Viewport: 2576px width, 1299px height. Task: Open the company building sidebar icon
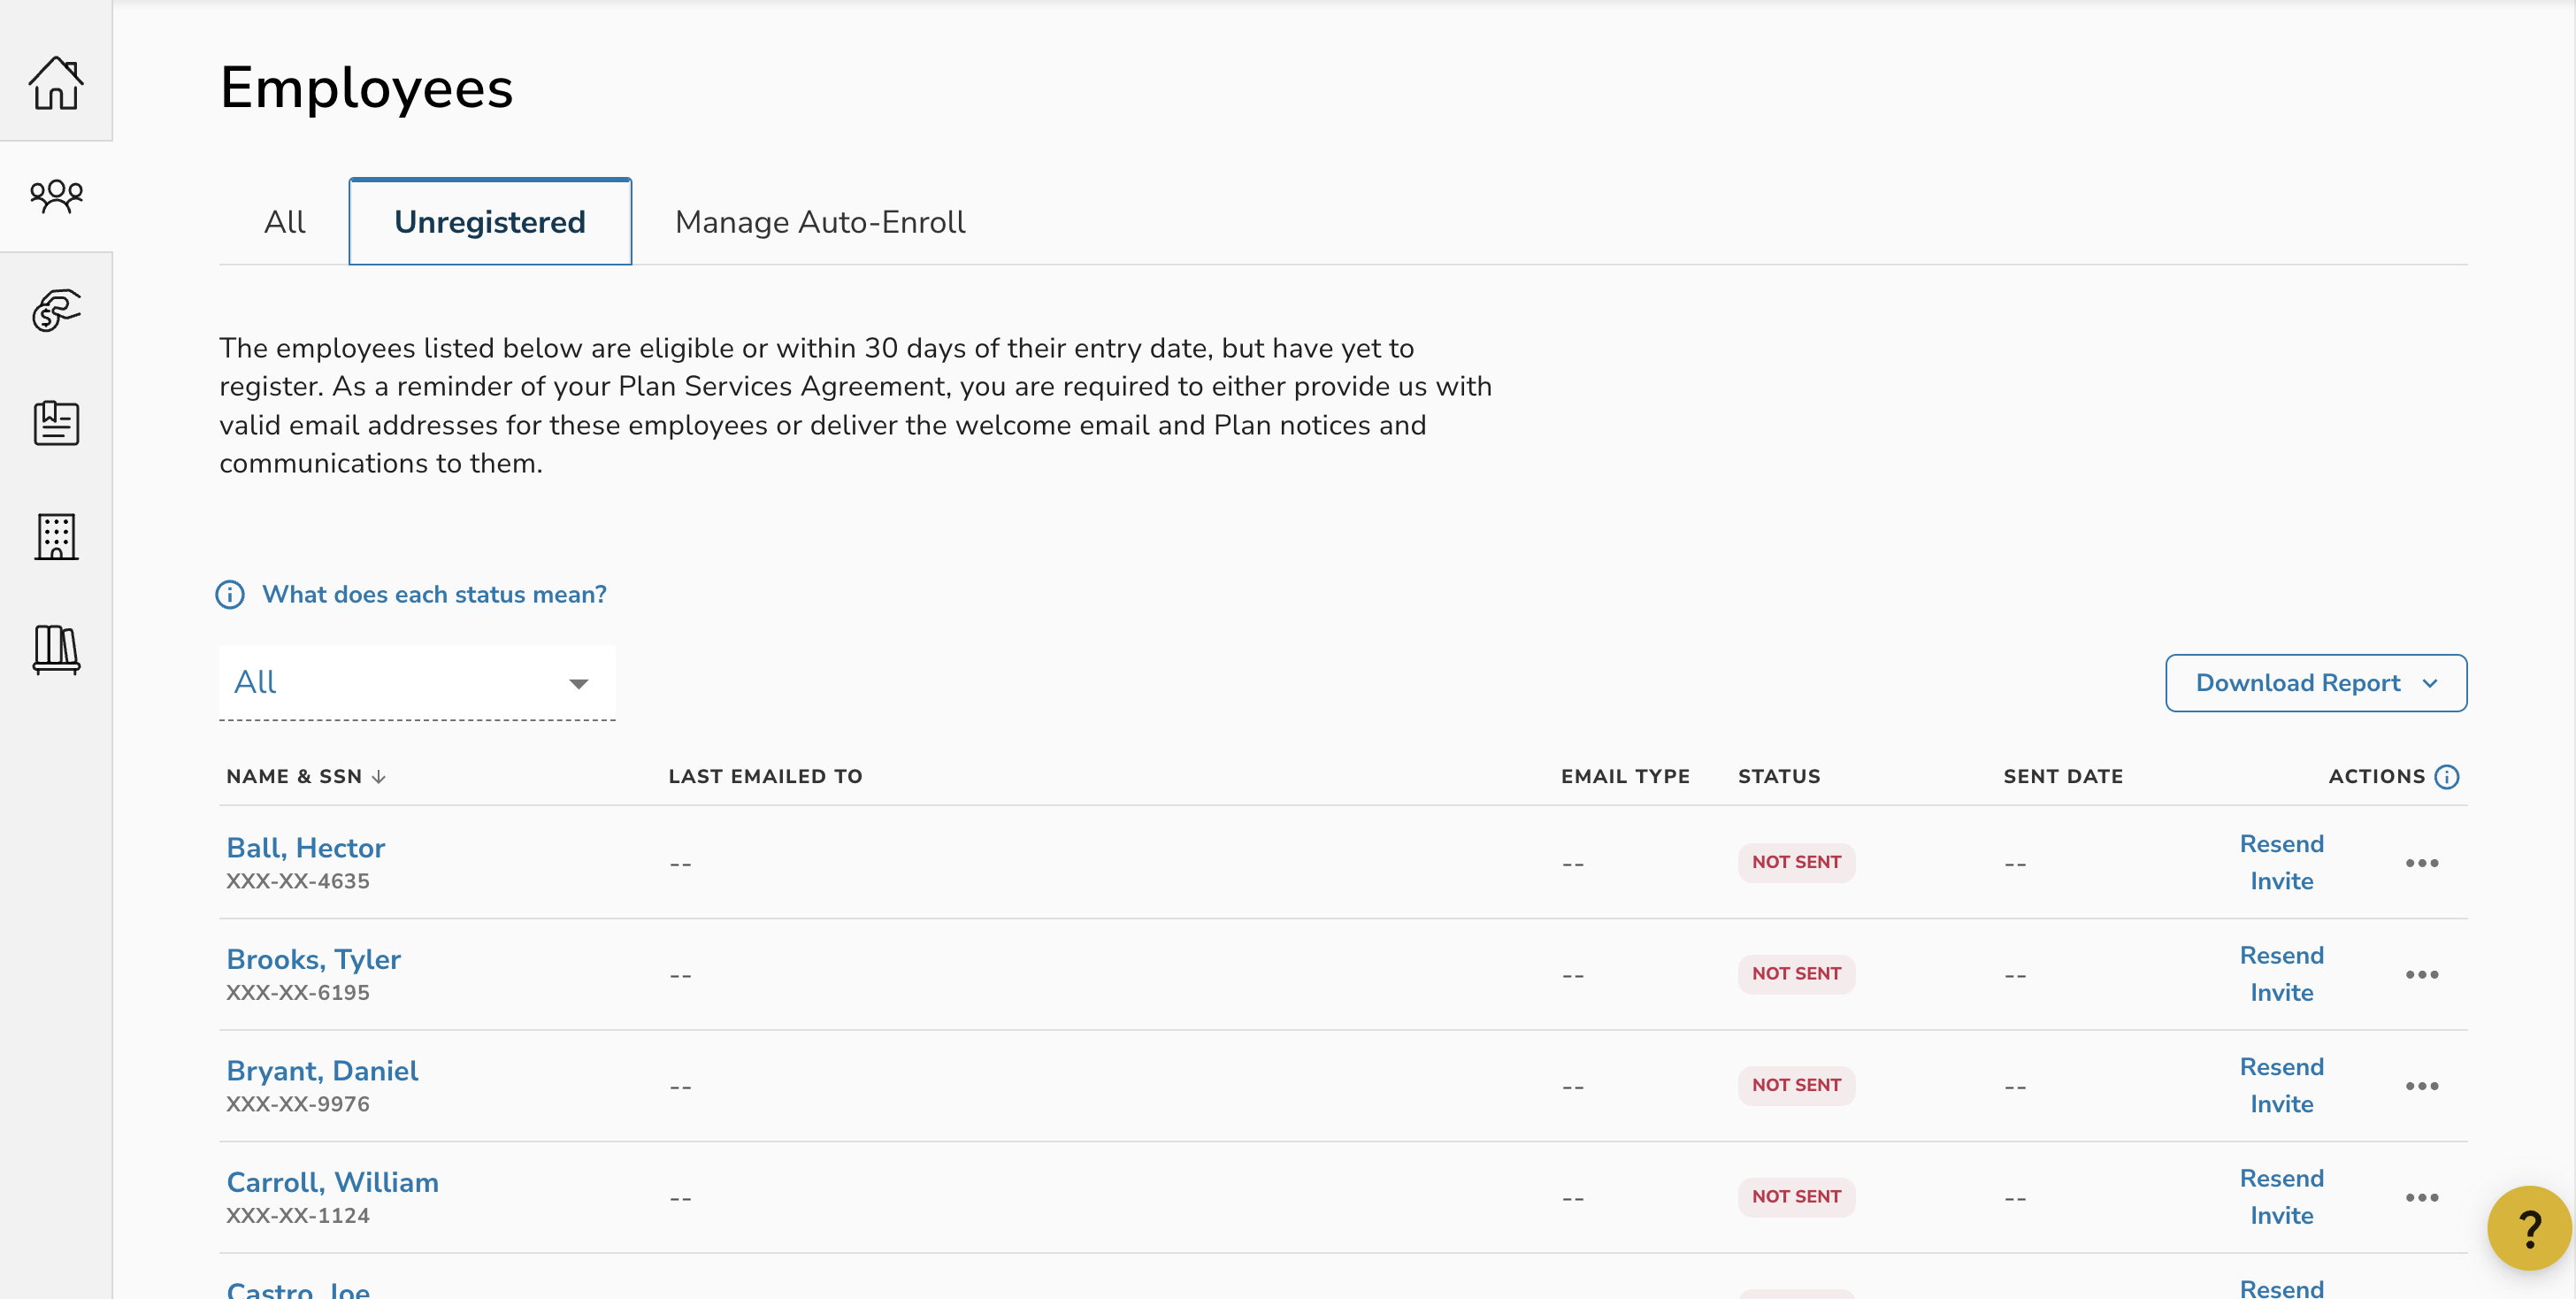pyautogui.click(x=56, y=537)
